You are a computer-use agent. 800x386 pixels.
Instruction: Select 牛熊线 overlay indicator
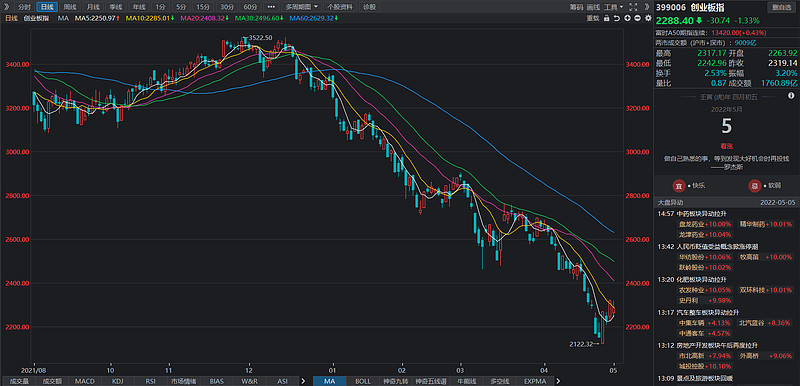pos(466,381)
